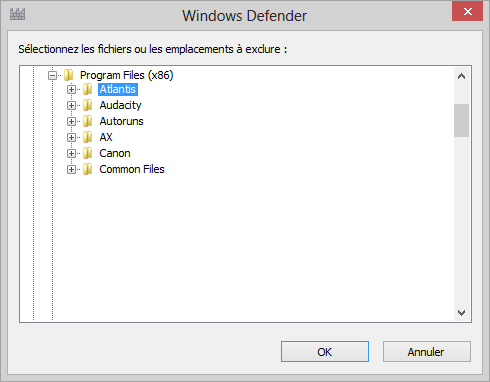Collapse the Program Files (x86) node
This screenshot has width=490, height=382.
click(x=52, y=76)
